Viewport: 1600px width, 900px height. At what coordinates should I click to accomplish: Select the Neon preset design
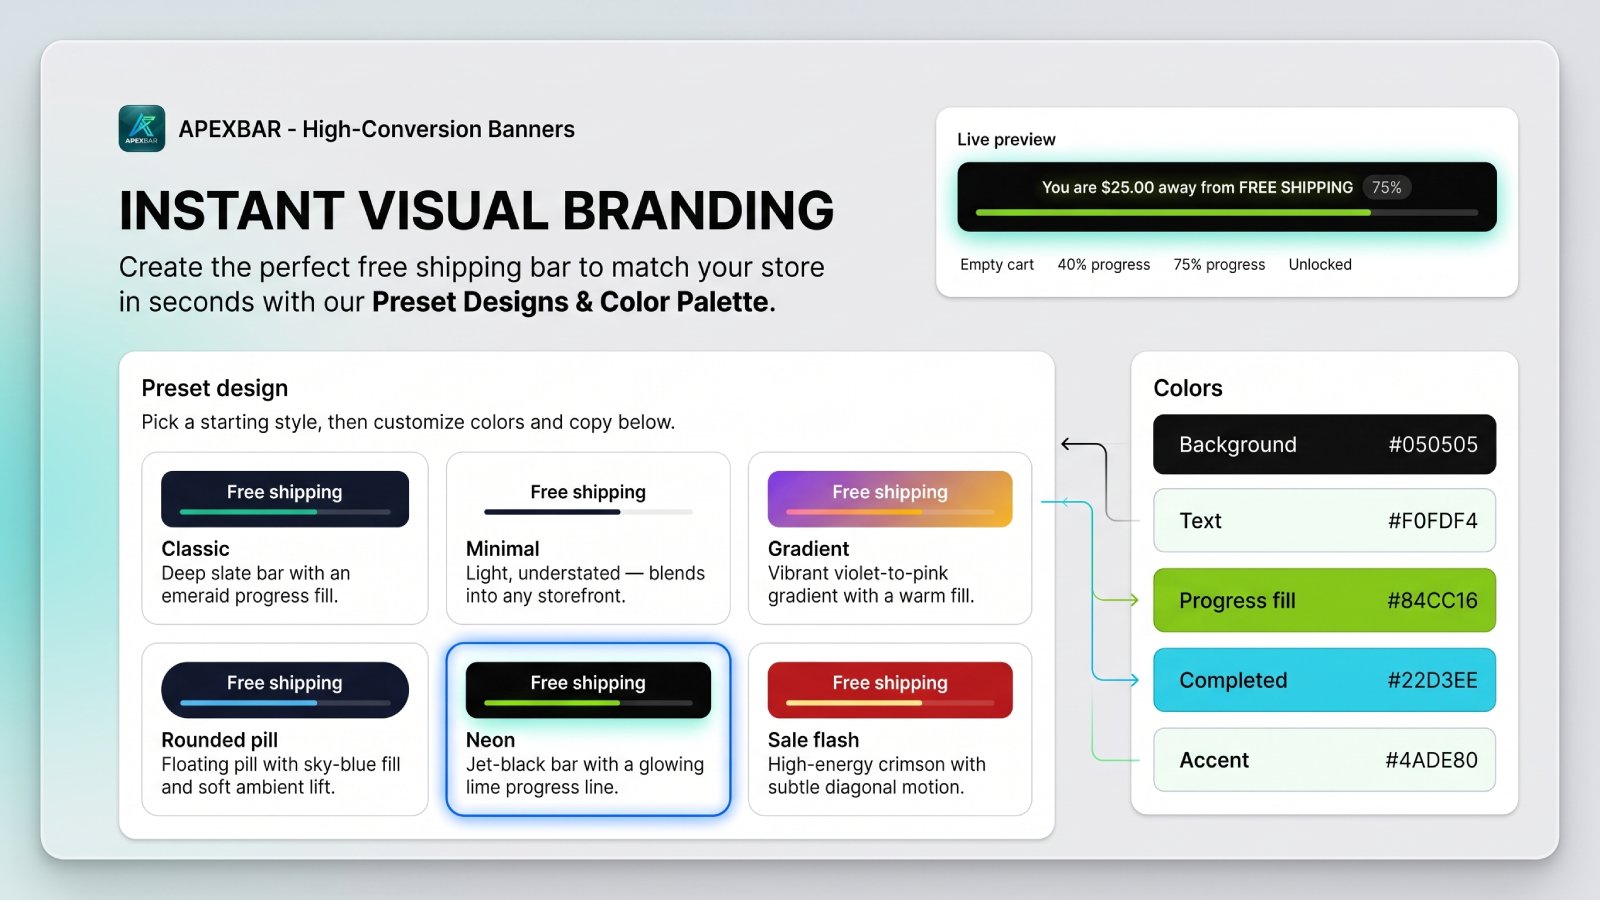pyautogui.click(x=588, y=729)
